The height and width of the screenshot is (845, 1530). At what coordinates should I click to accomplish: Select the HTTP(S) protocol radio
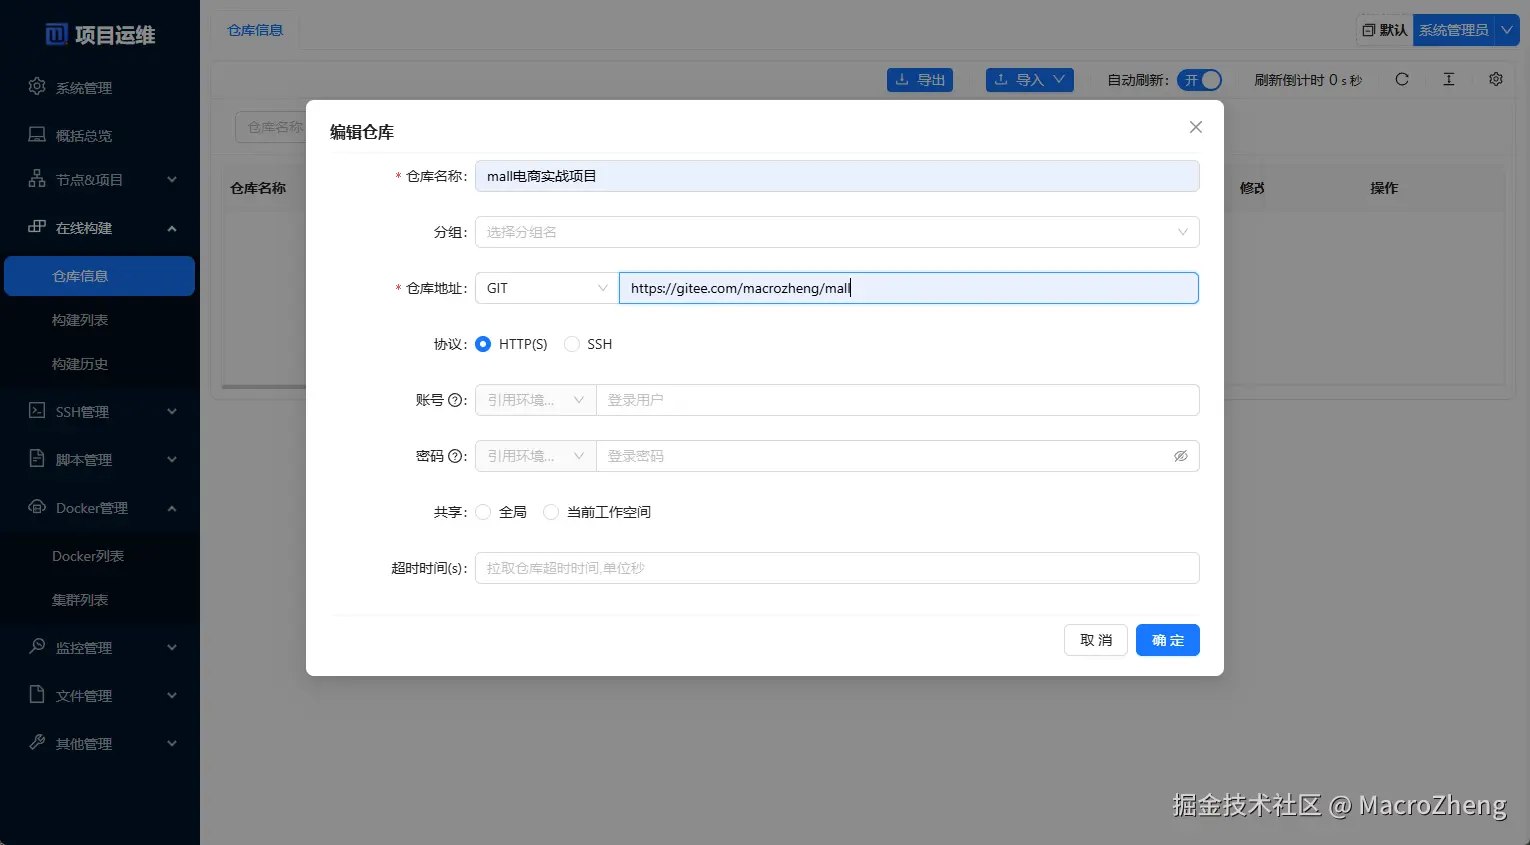(x=483, y=344)
